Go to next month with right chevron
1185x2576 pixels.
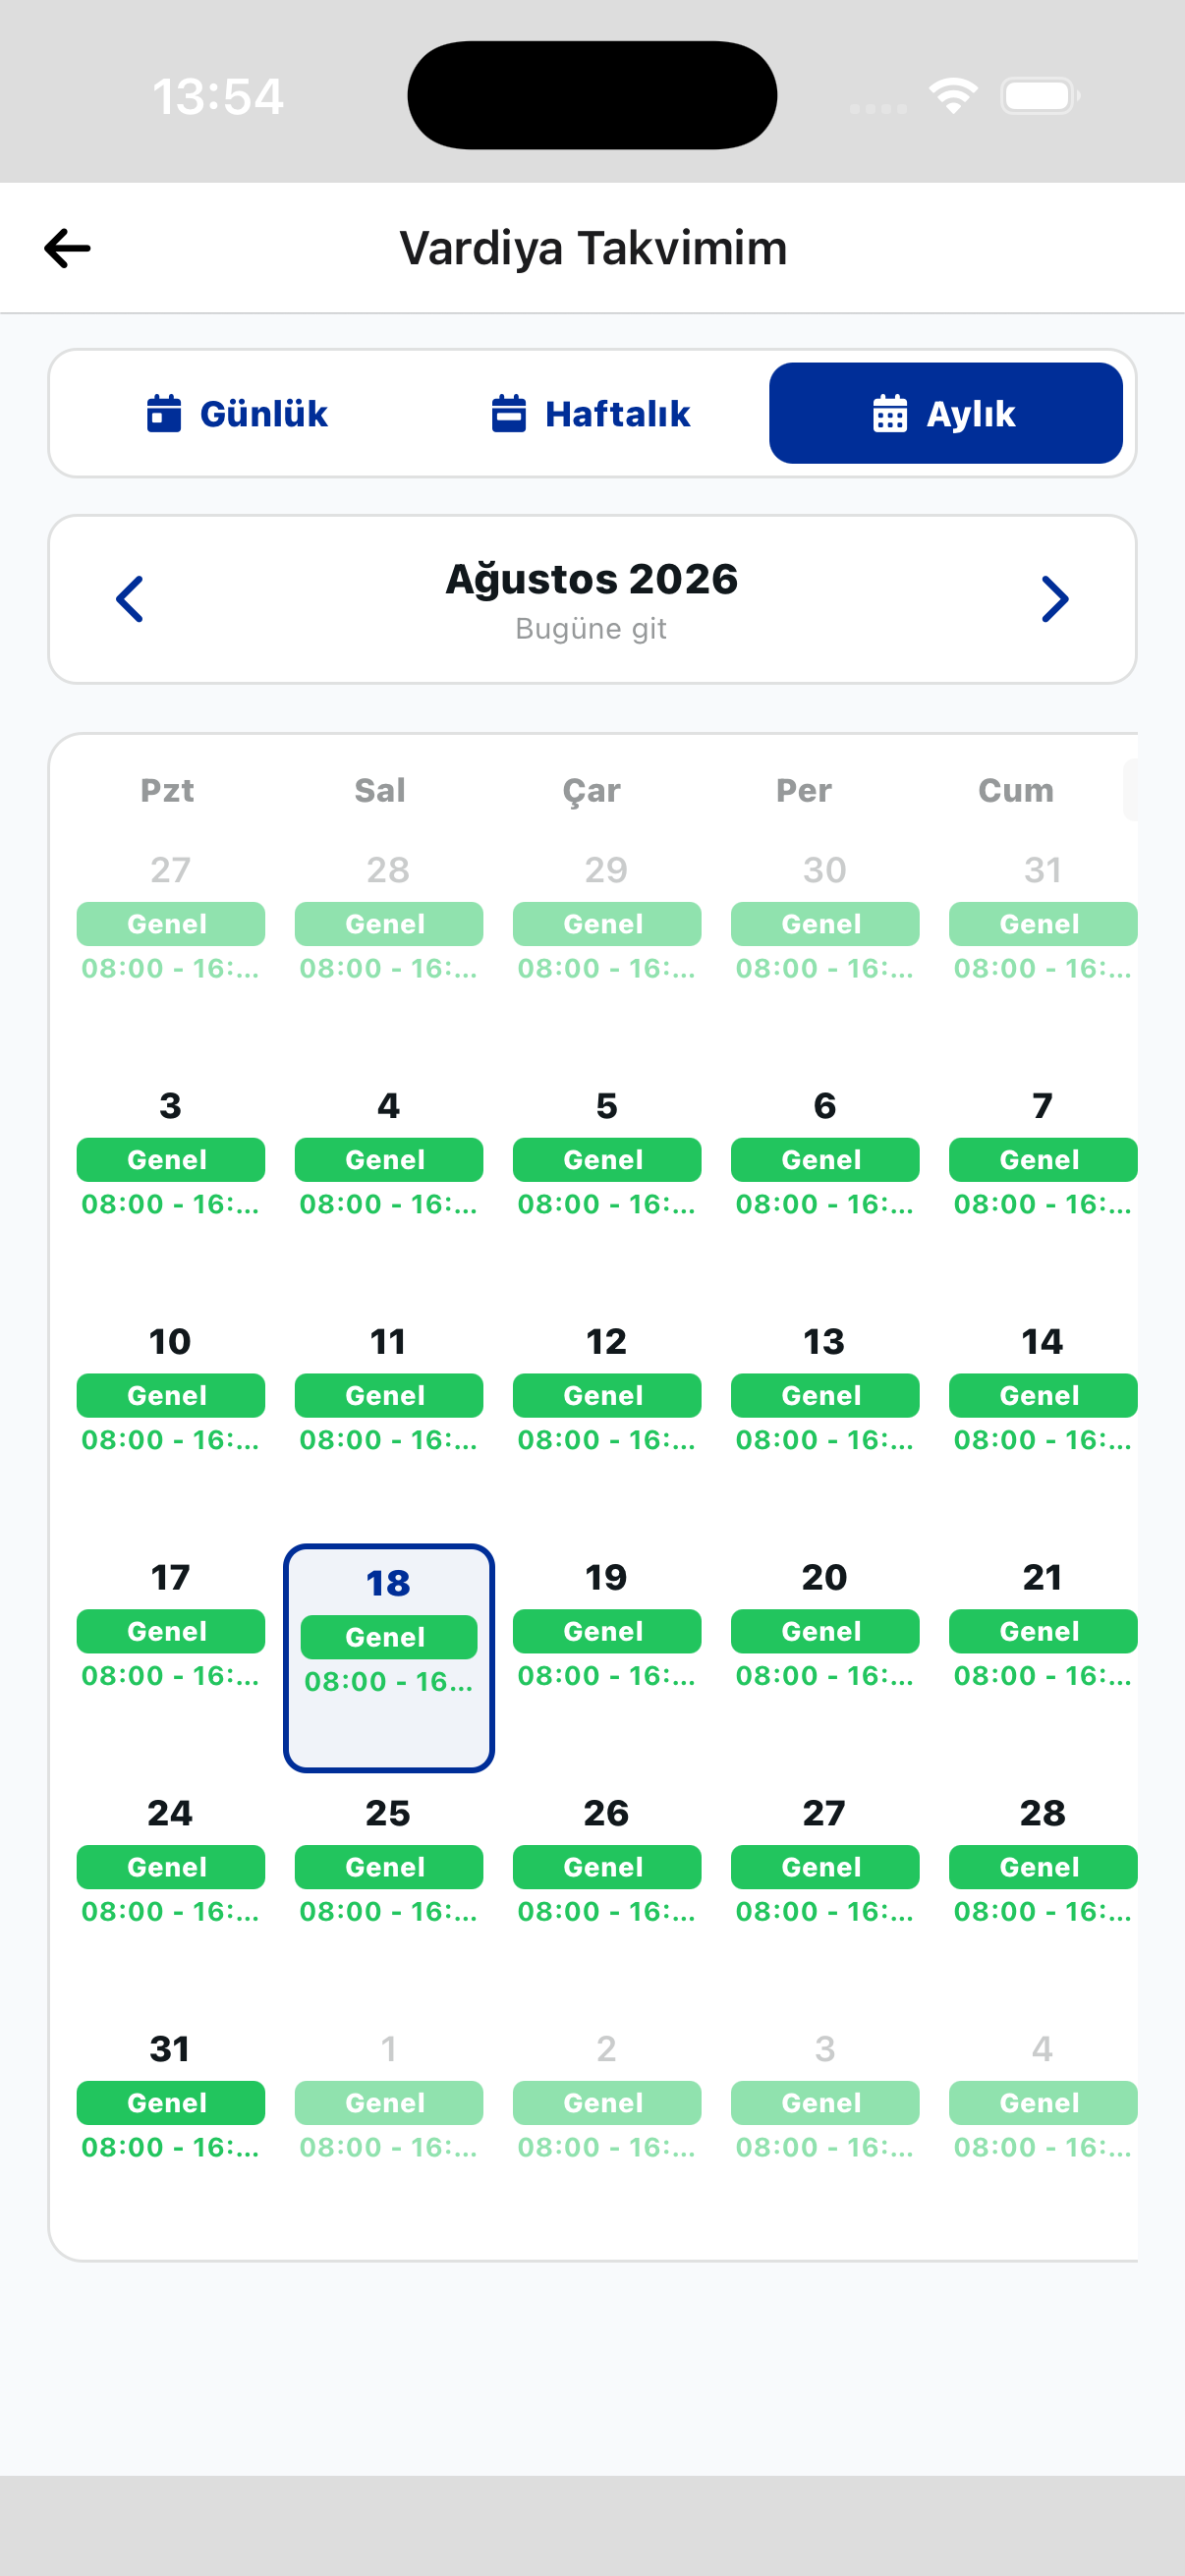point(1055,599)
